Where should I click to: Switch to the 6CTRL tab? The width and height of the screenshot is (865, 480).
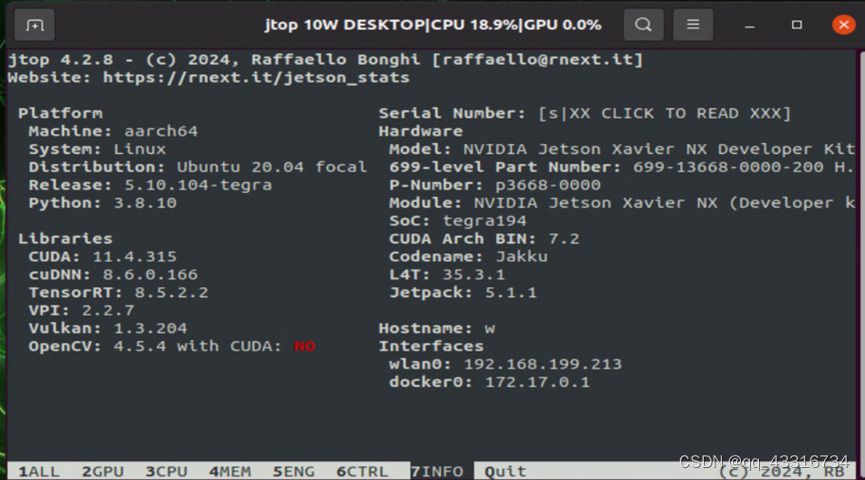click(x=362, y=472)
